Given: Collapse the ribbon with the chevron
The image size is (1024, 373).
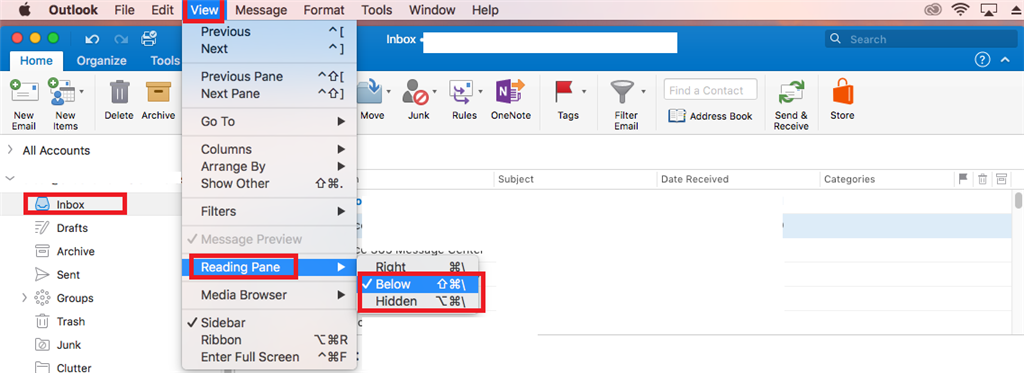Looking at the screenshot, I should click(x=1005, y=60).
